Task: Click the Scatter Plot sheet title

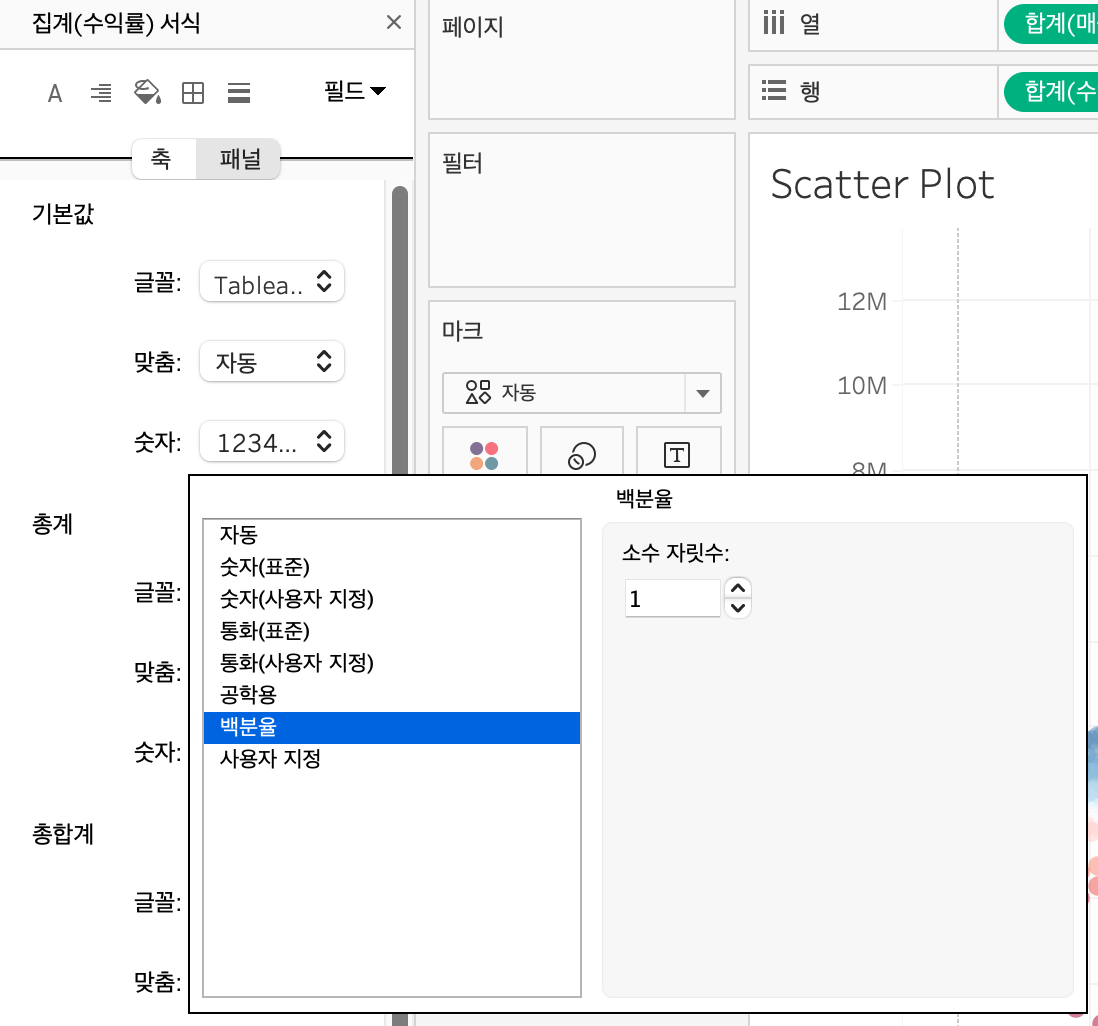Action: click(882, 185)
